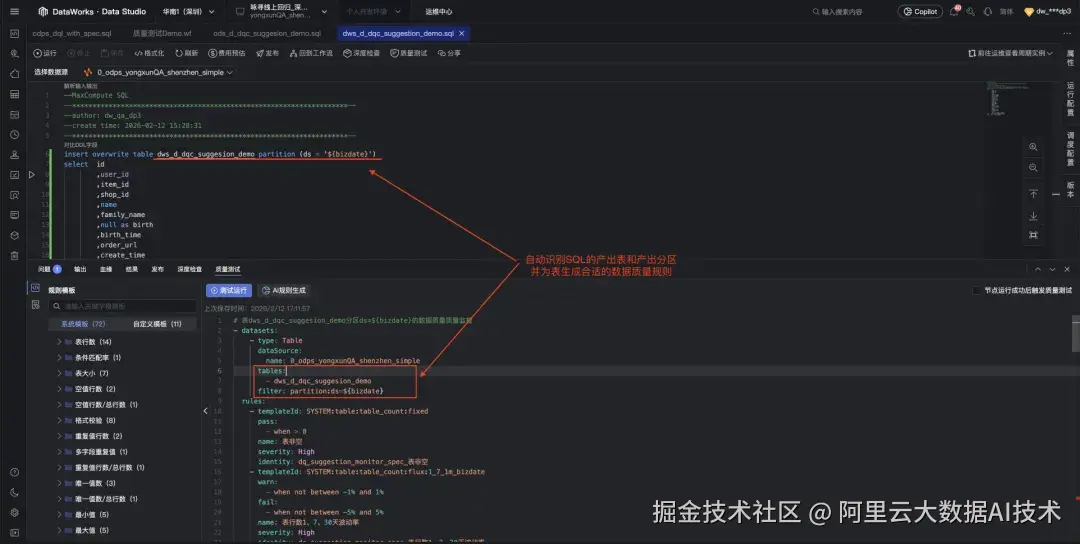The image size is (1080, 544).
Task: Switch to ods_d_dqc_suggesion_demo.sql tab
Action: click(267, 33)
